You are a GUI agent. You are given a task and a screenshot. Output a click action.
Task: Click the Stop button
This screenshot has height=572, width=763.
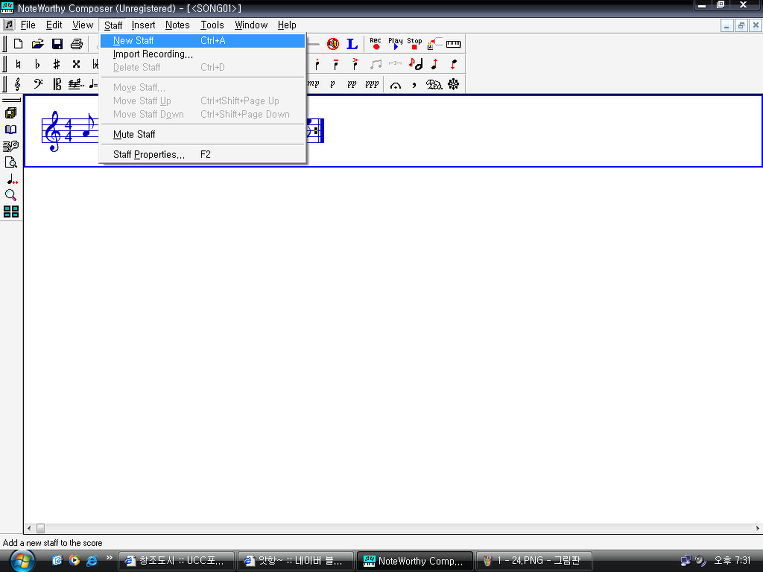[415, 44]
